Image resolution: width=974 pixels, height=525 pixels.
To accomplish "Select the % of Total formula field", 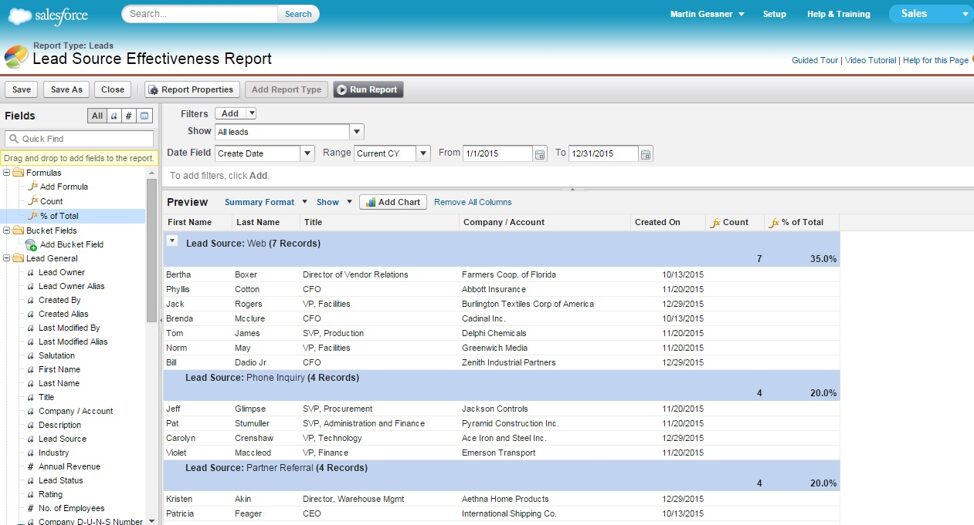I will [59, 216].
